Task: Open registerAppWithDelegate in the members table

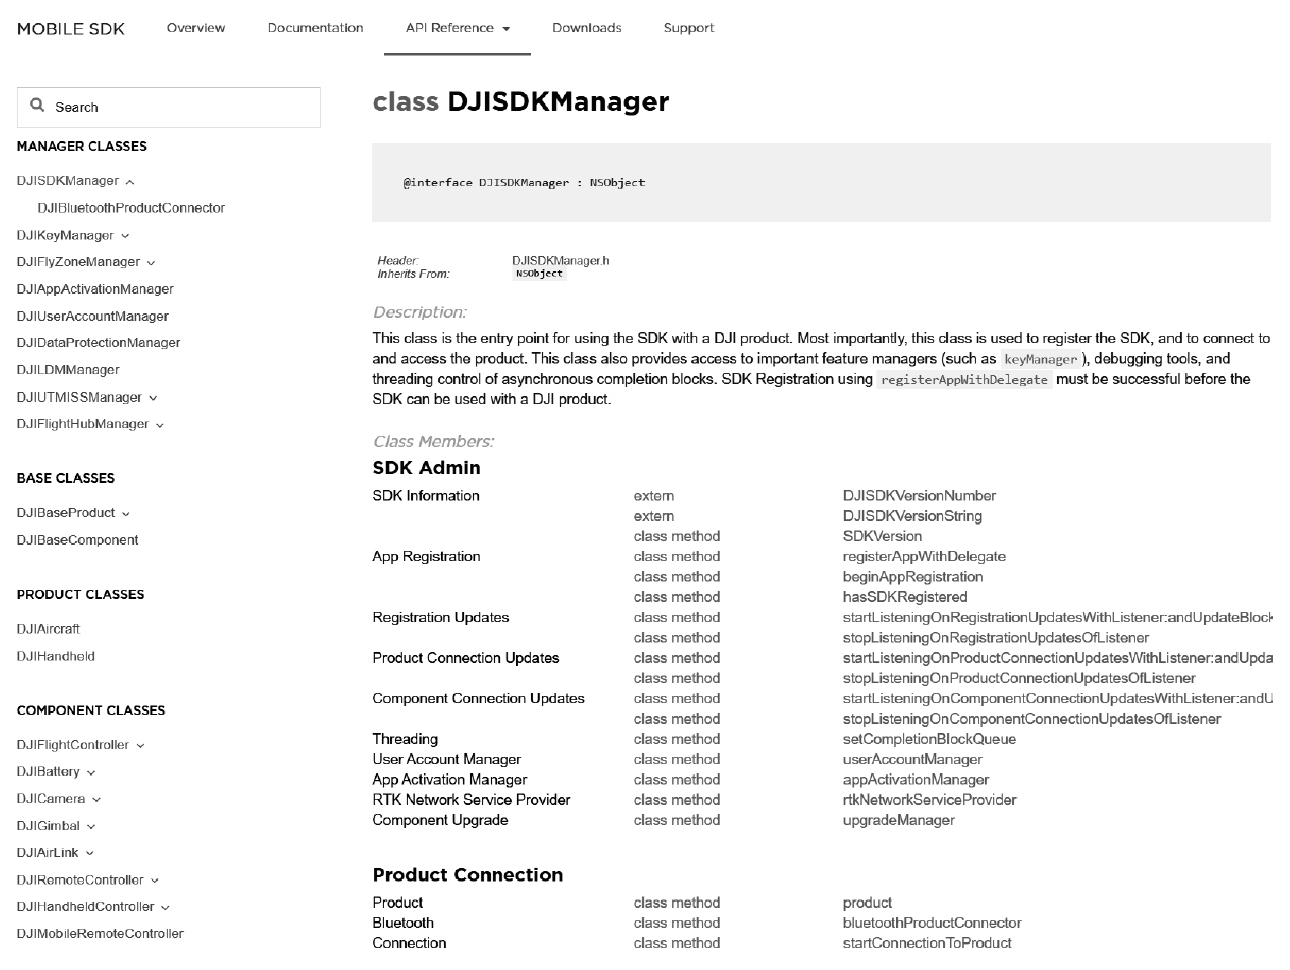Action: tap(924, 557)
